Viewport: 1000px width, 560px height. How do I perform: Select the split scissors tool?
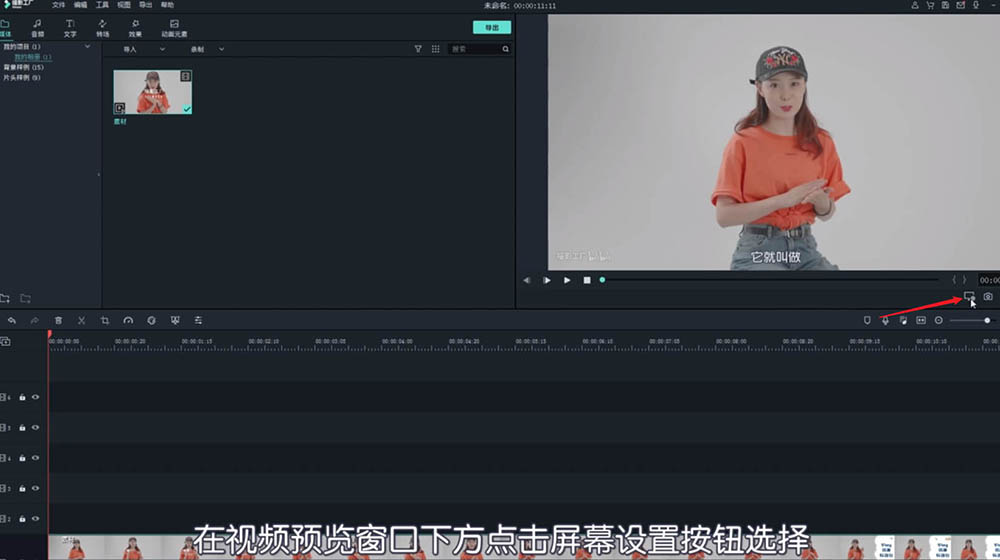82,320
